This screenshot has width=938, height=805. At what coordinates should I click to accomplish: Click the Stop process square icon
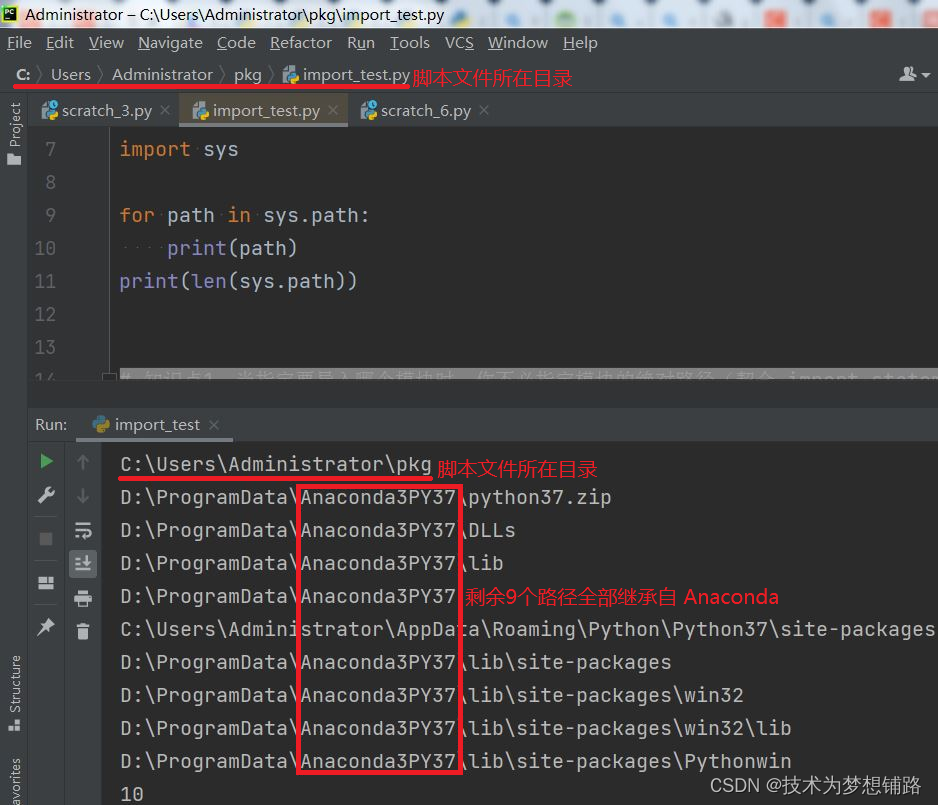click(x=46, y=539)
